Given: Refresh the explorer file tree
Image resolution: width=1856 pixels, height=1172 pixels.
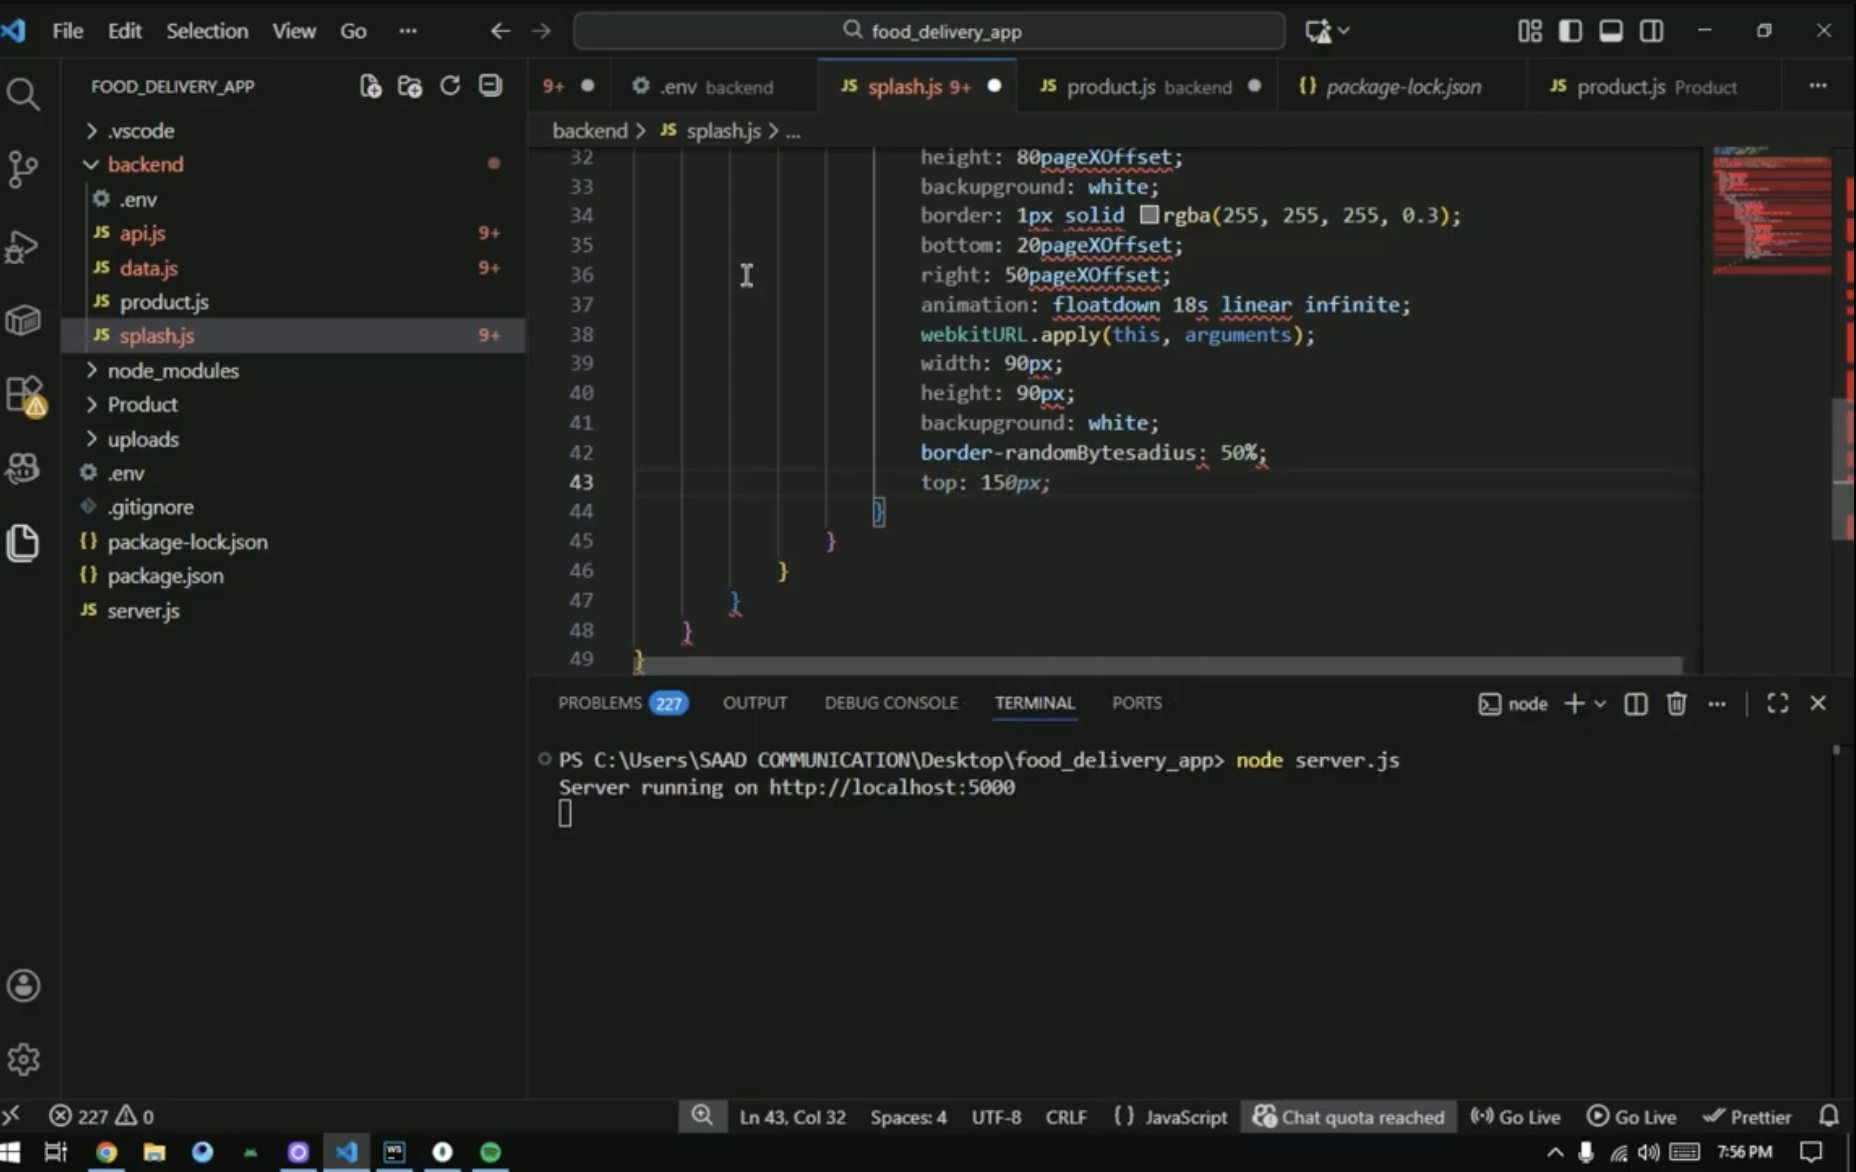Looking at the screenshot, I should (450, 86).
